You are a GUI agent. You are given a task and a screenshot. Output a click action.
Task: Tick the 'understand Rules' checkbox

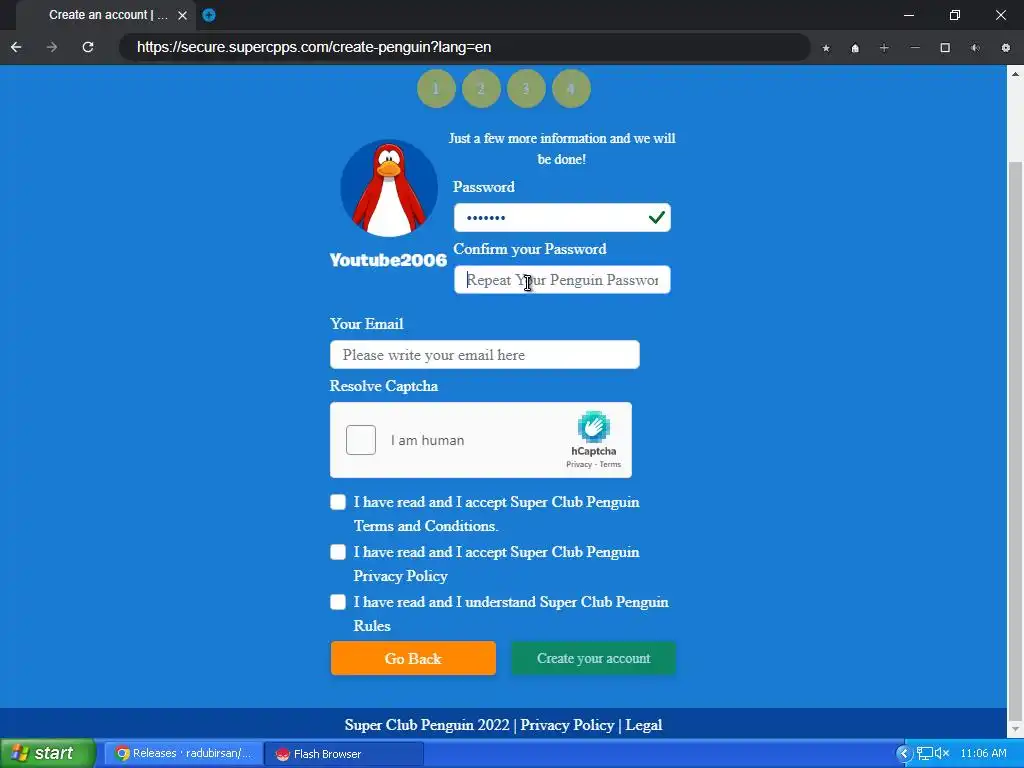tap(338, 601)
